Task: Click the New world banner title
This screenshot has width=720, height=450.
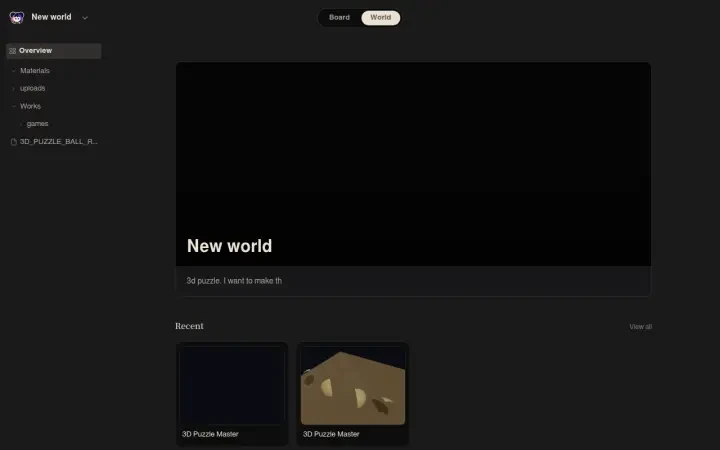Action: click(229, 246)
